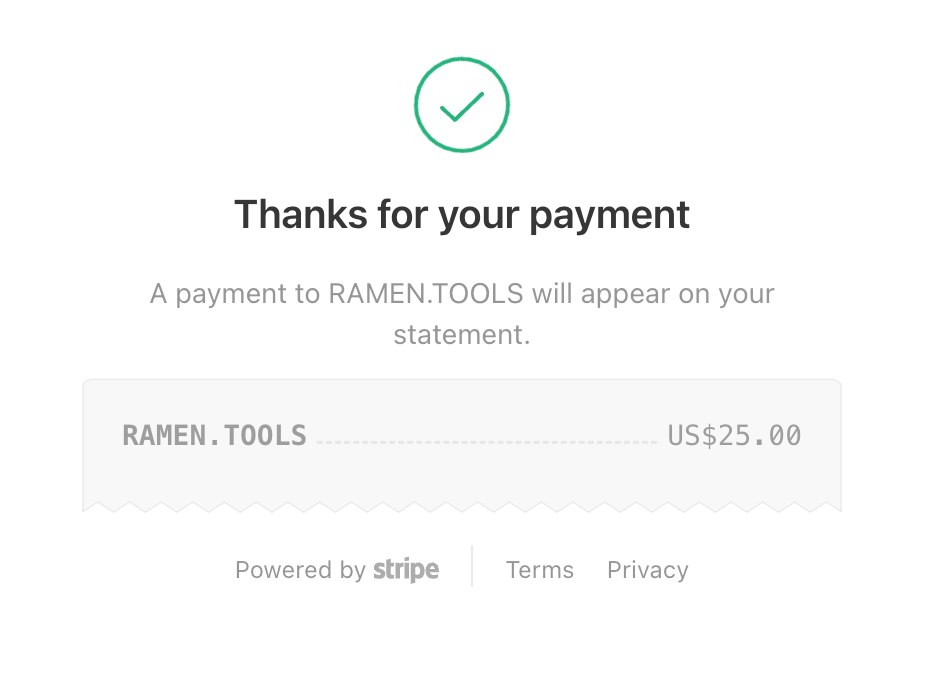
Task: Click the "Thanks for your payment" heading
Action: (462, 214)
